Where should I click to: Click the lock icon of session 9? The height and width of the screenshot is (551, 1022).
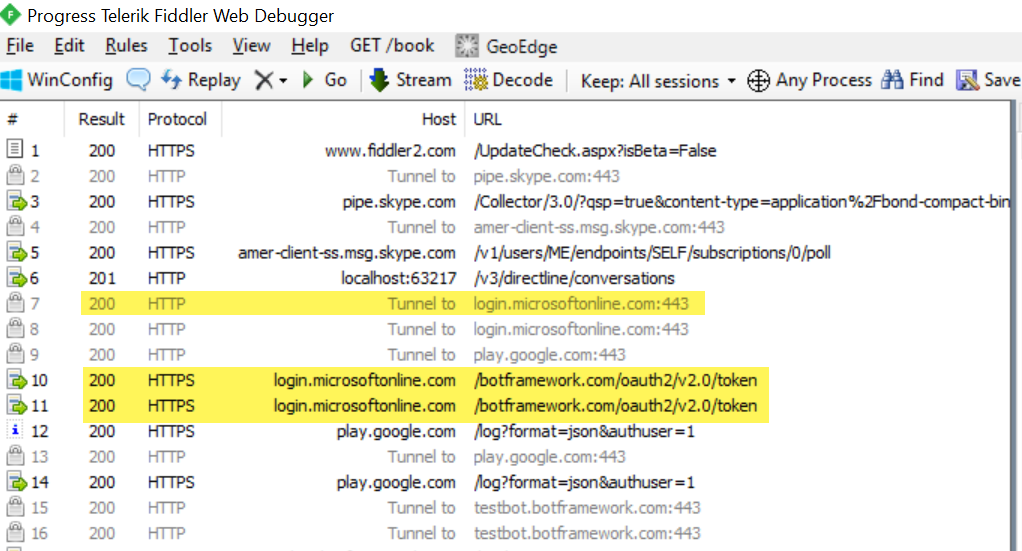pyautogui.click(x=15, y=353)
